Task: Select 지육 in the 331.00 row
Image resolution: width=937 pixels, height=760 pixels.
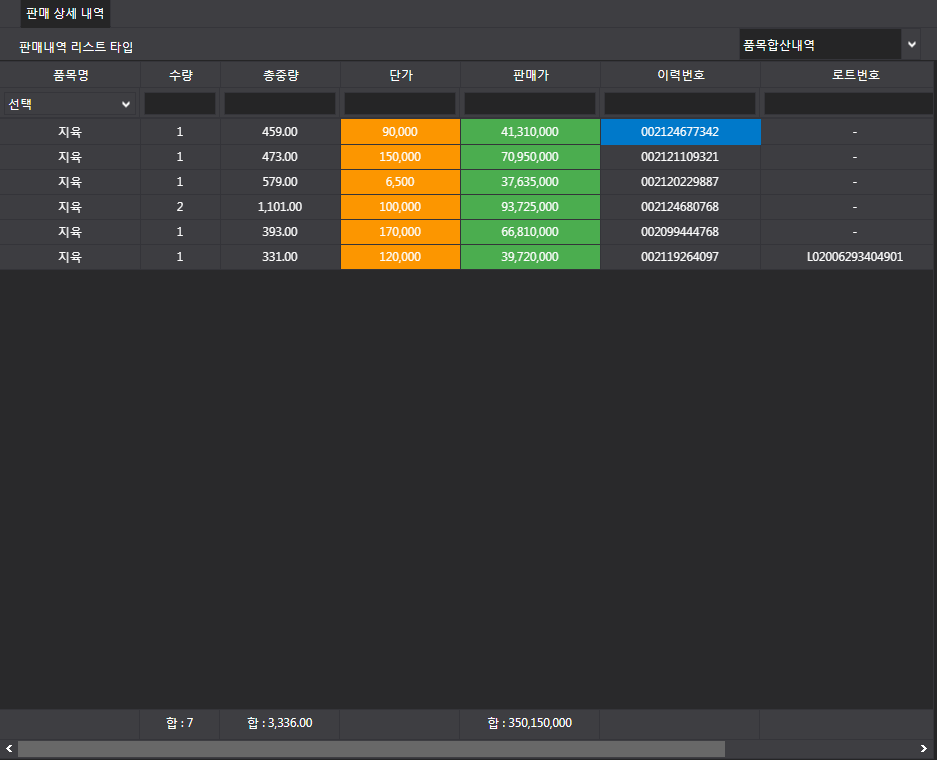Action: click(x=70, y=257)
